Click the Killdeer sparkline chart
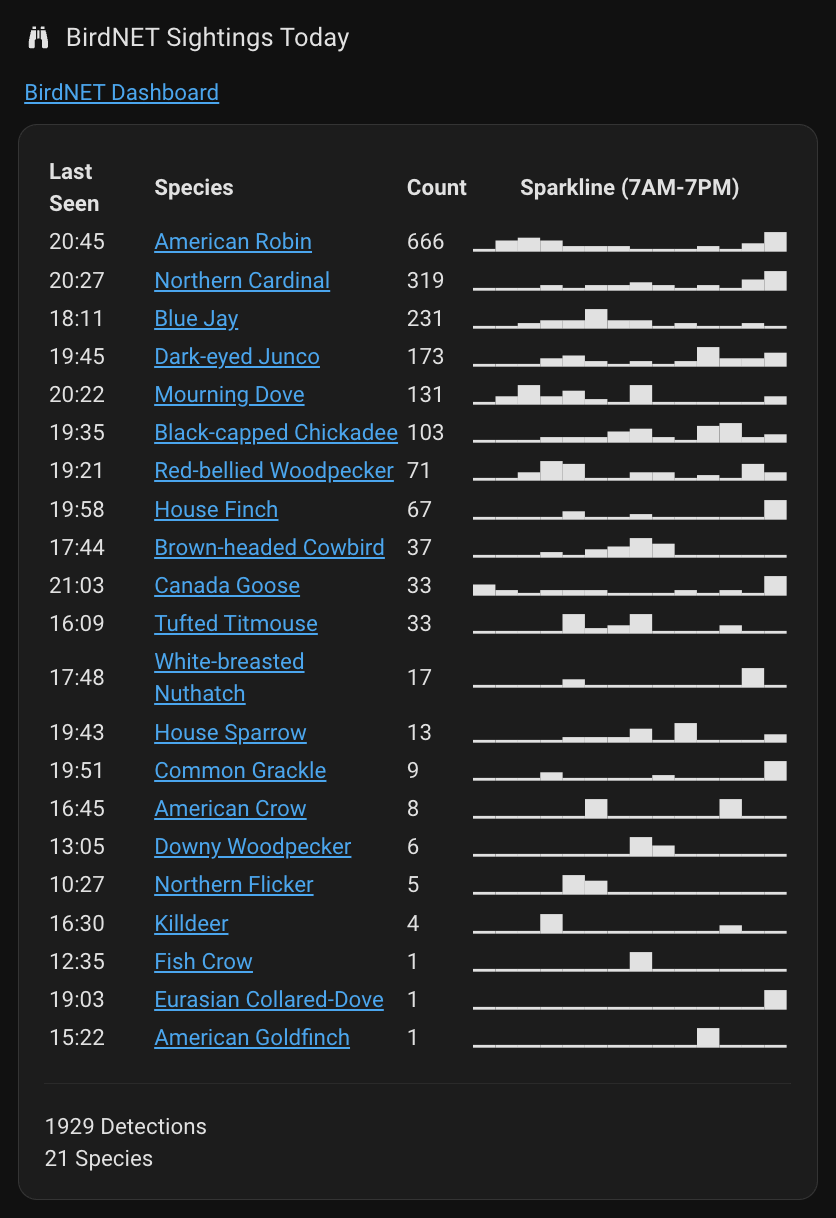Screen dimensions: 836x1218 pyautogui.click(x=630, y=924)
